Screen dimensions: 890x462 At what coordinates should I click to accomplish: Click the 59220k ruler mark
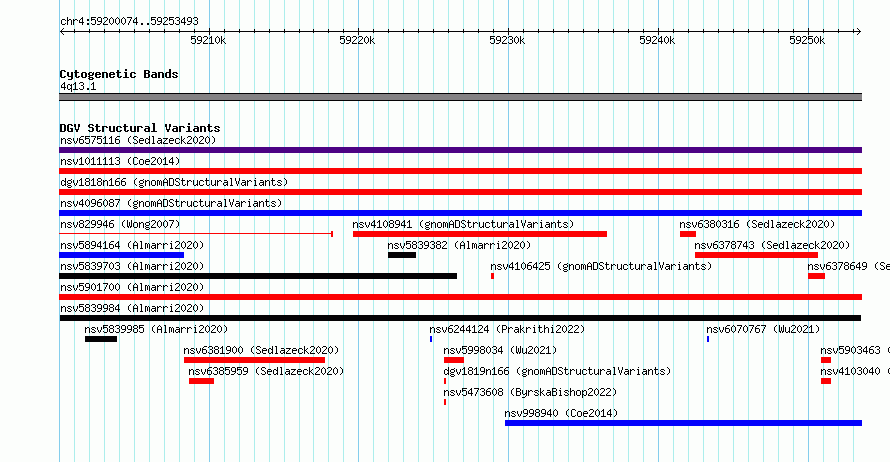point(357,40)
